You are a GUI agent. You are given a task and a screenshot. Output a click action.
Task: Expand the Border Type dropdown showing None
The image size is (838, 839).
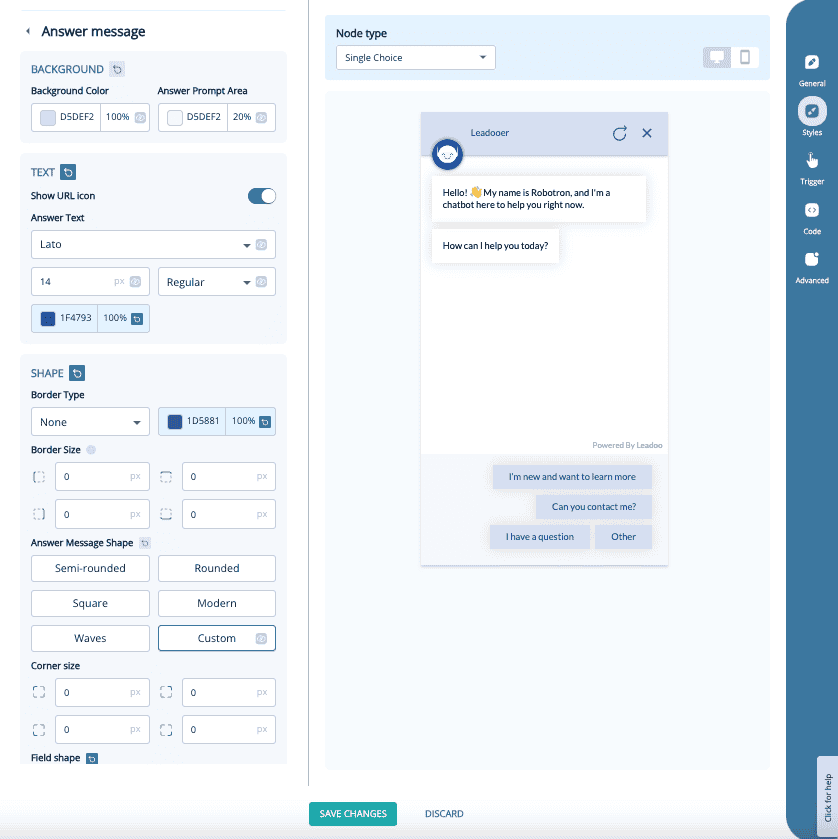90,421
